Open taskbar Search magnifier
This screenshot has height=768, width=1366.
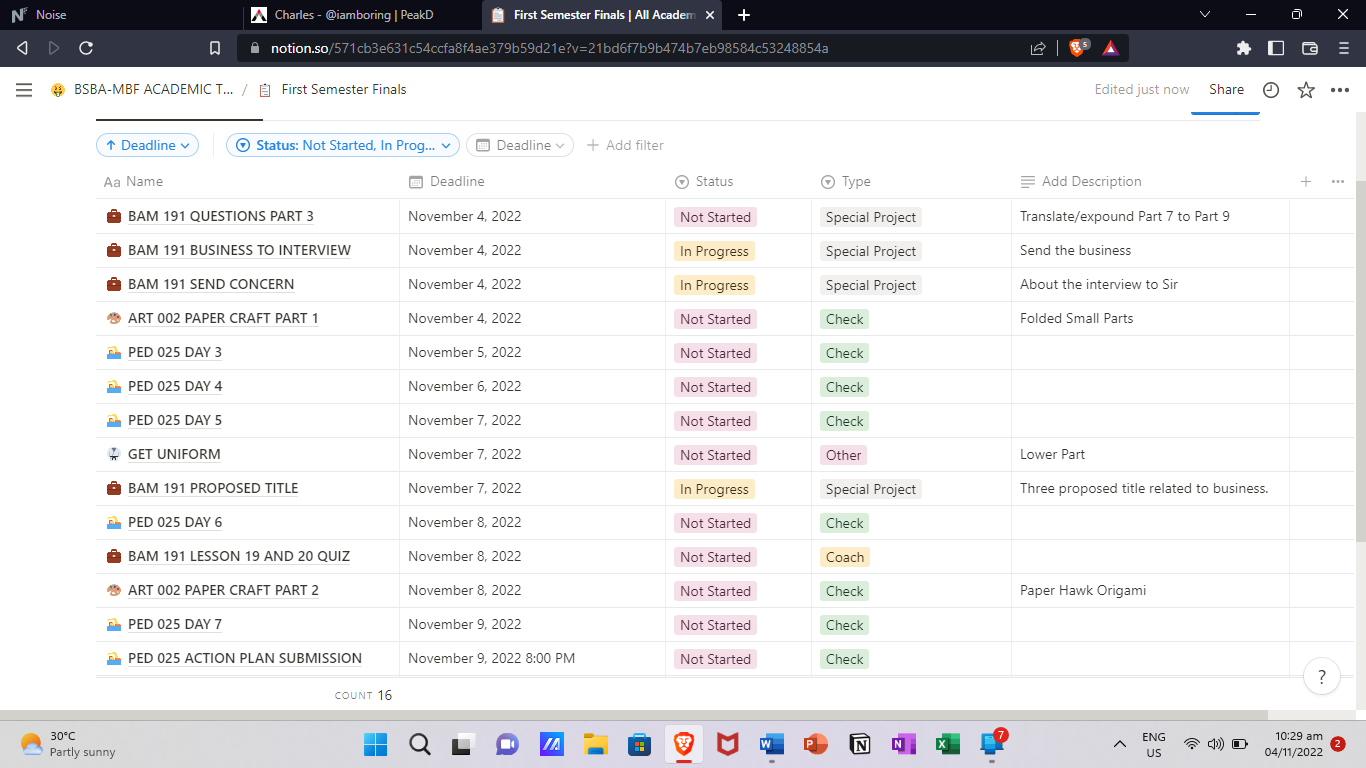point(420,744)
